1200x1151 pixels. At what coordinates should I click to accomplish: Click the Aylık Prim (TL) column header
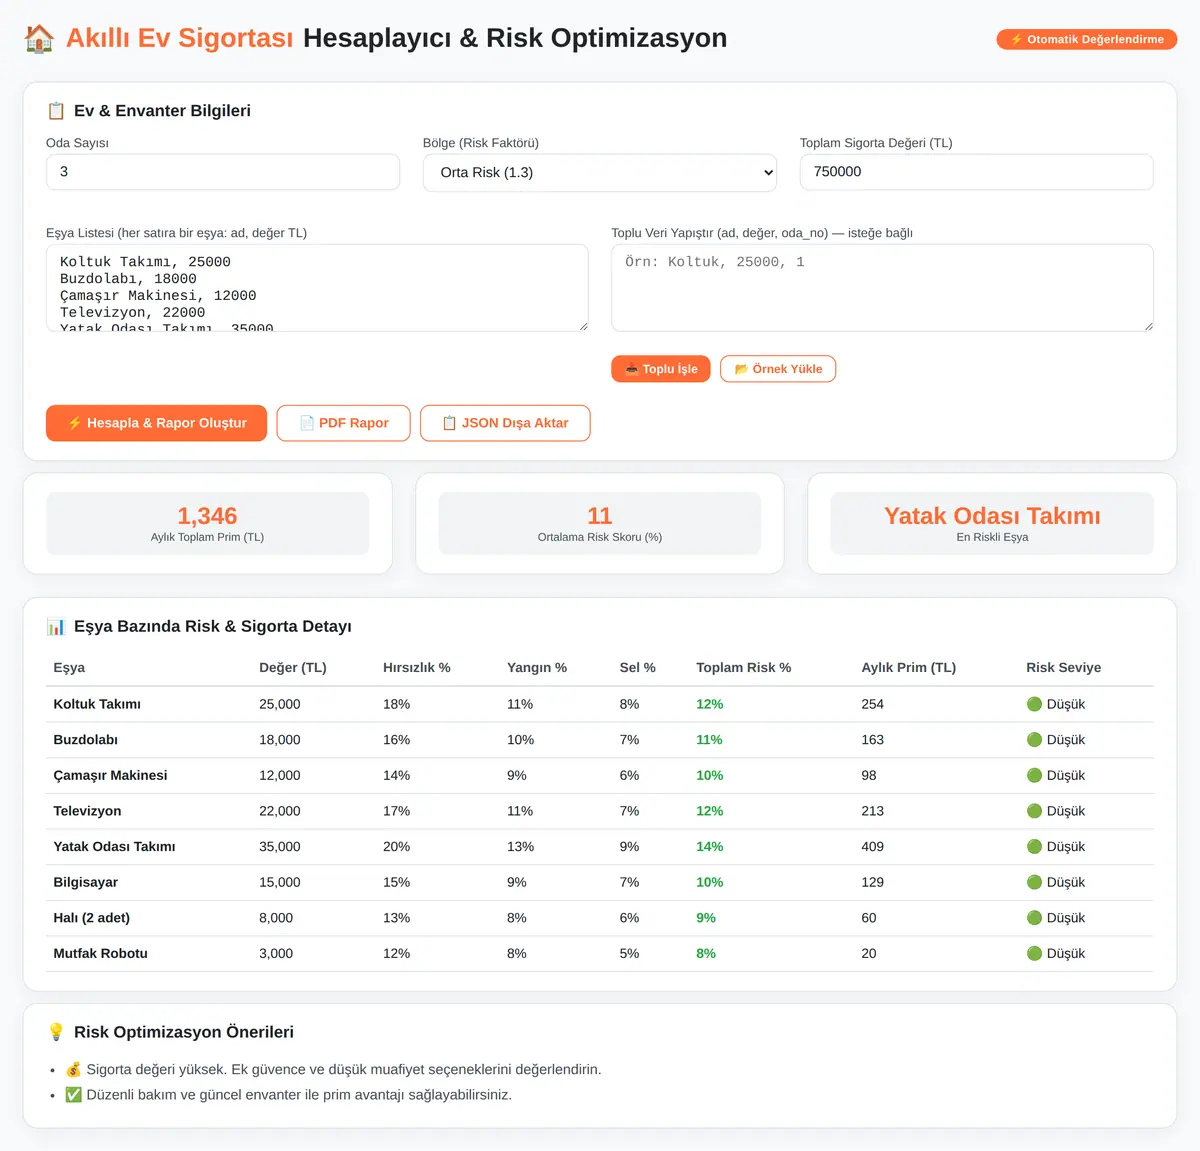(909, 668)
